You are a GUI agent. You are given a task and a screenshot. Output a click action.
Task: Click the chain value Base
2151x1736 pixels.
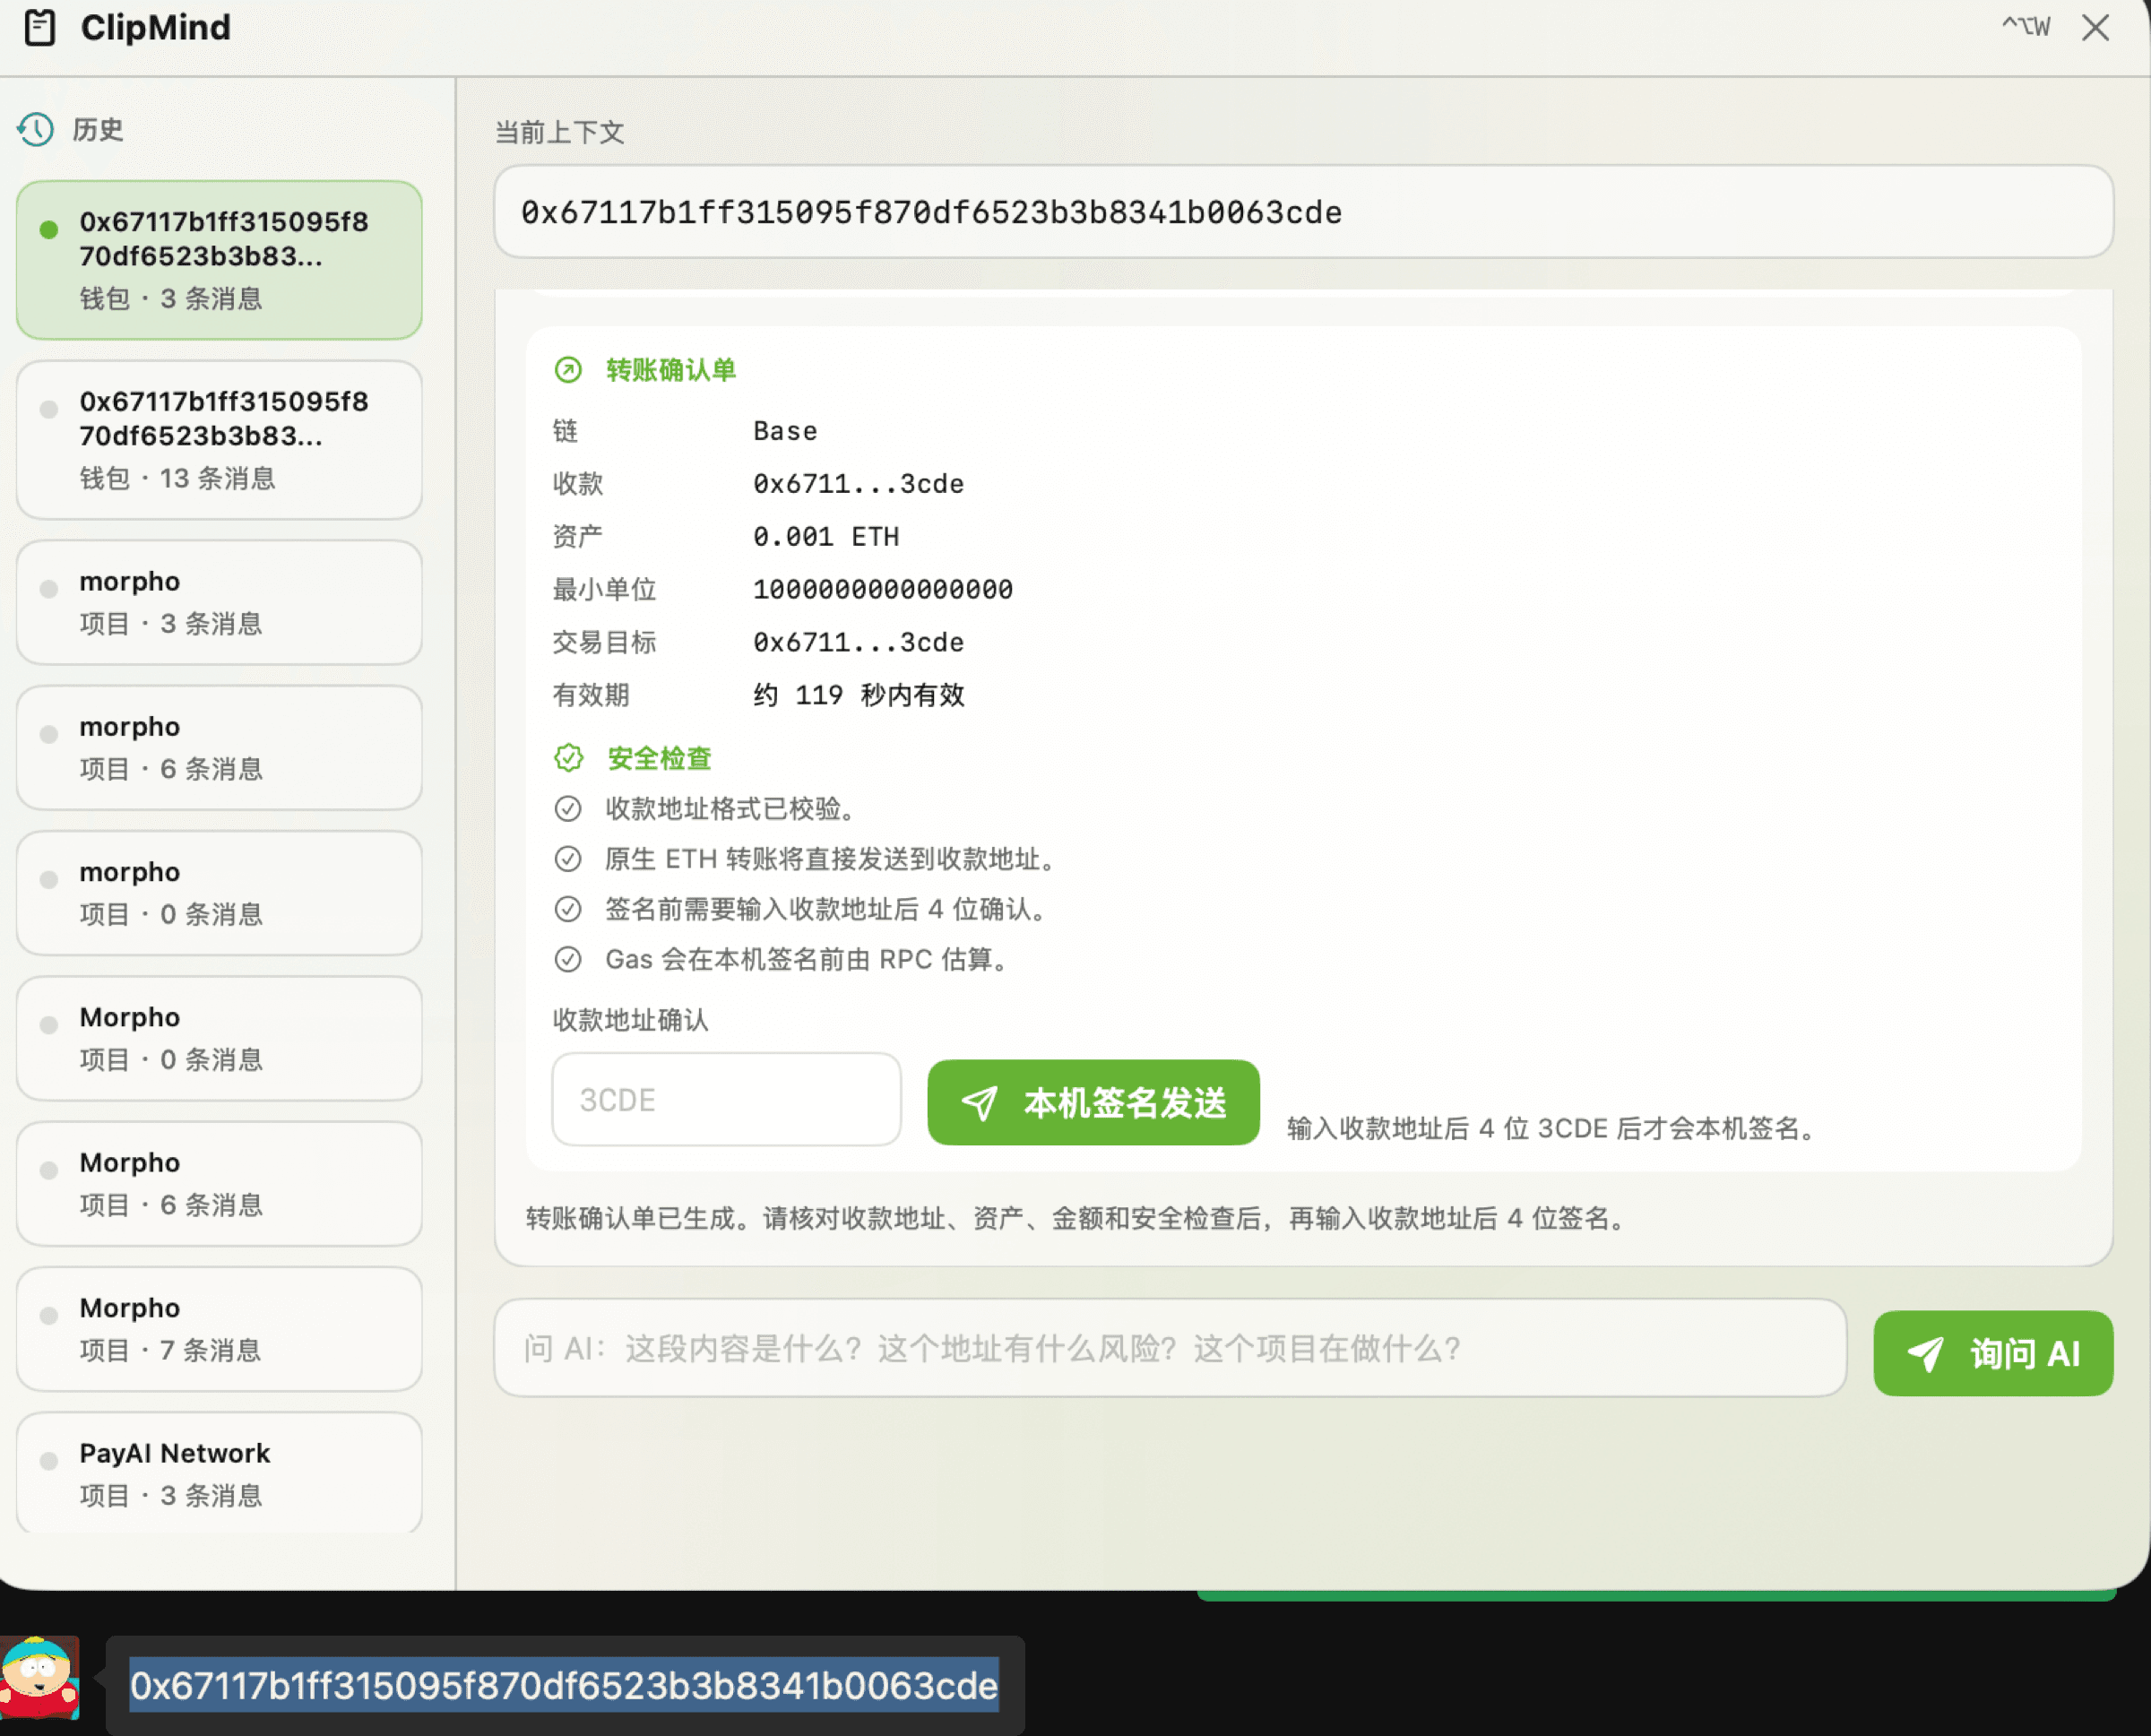(x=785, y=431)
